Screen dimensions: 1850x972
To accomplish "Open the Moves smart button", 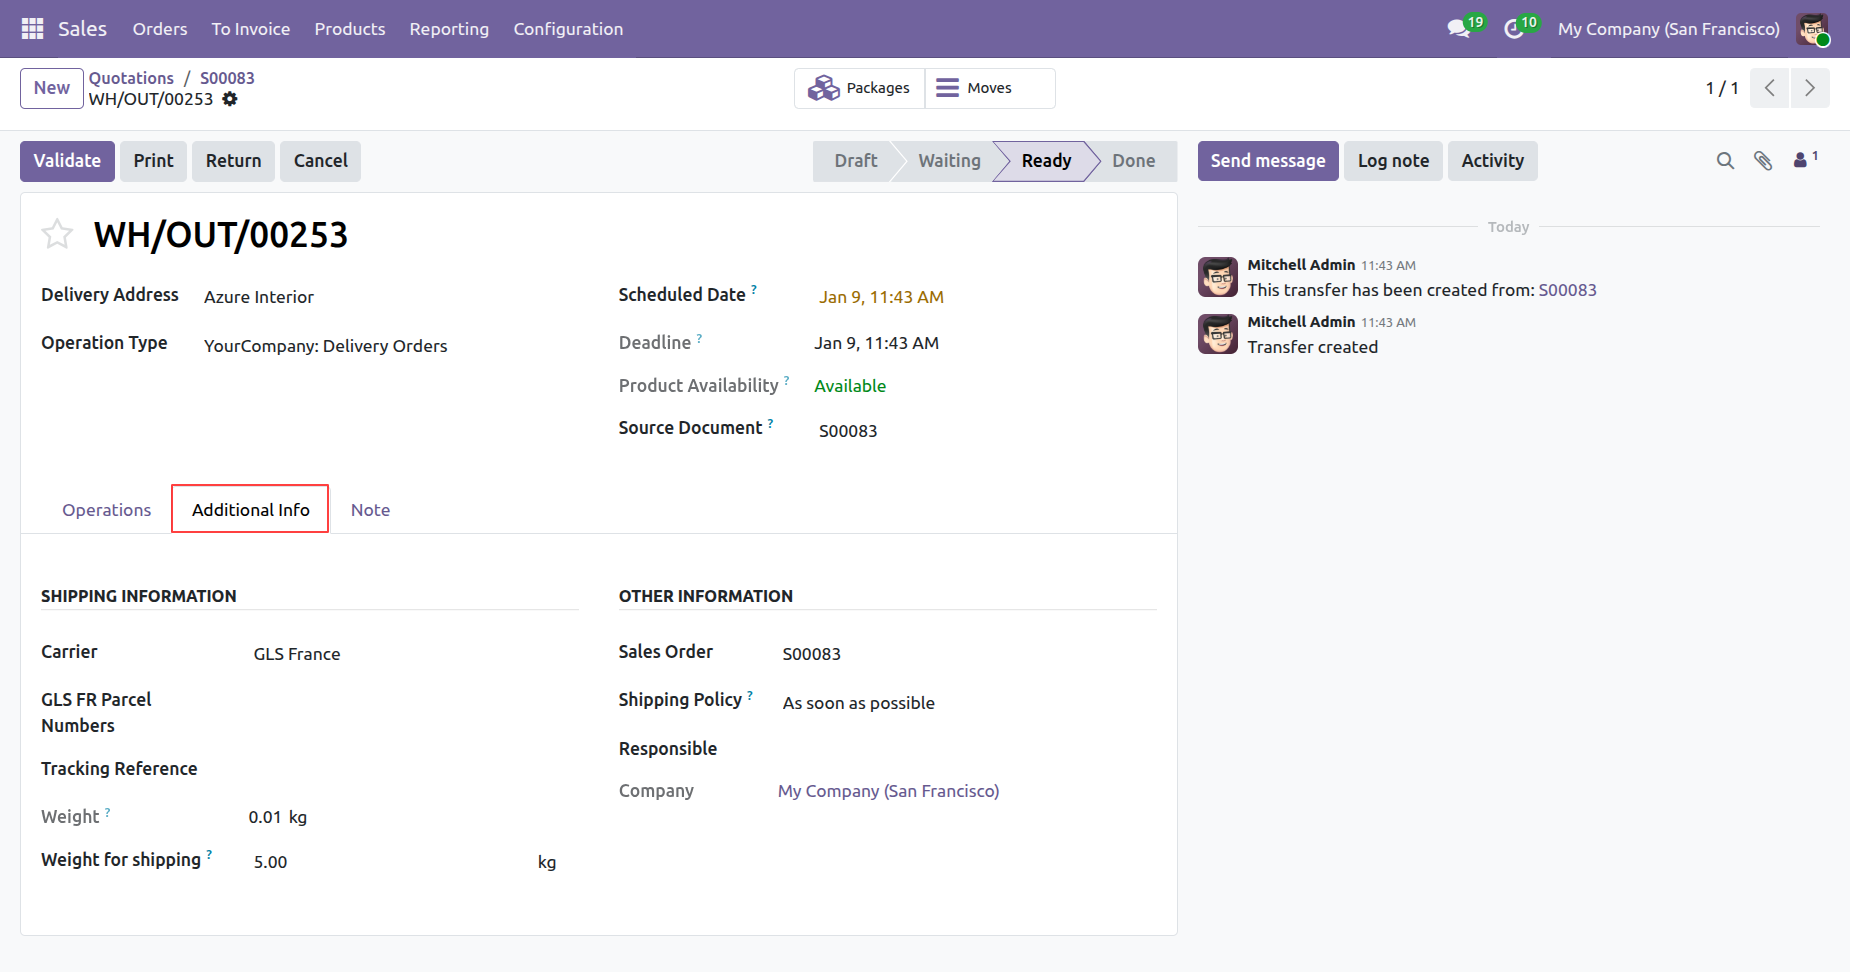I will pos(990,88).
